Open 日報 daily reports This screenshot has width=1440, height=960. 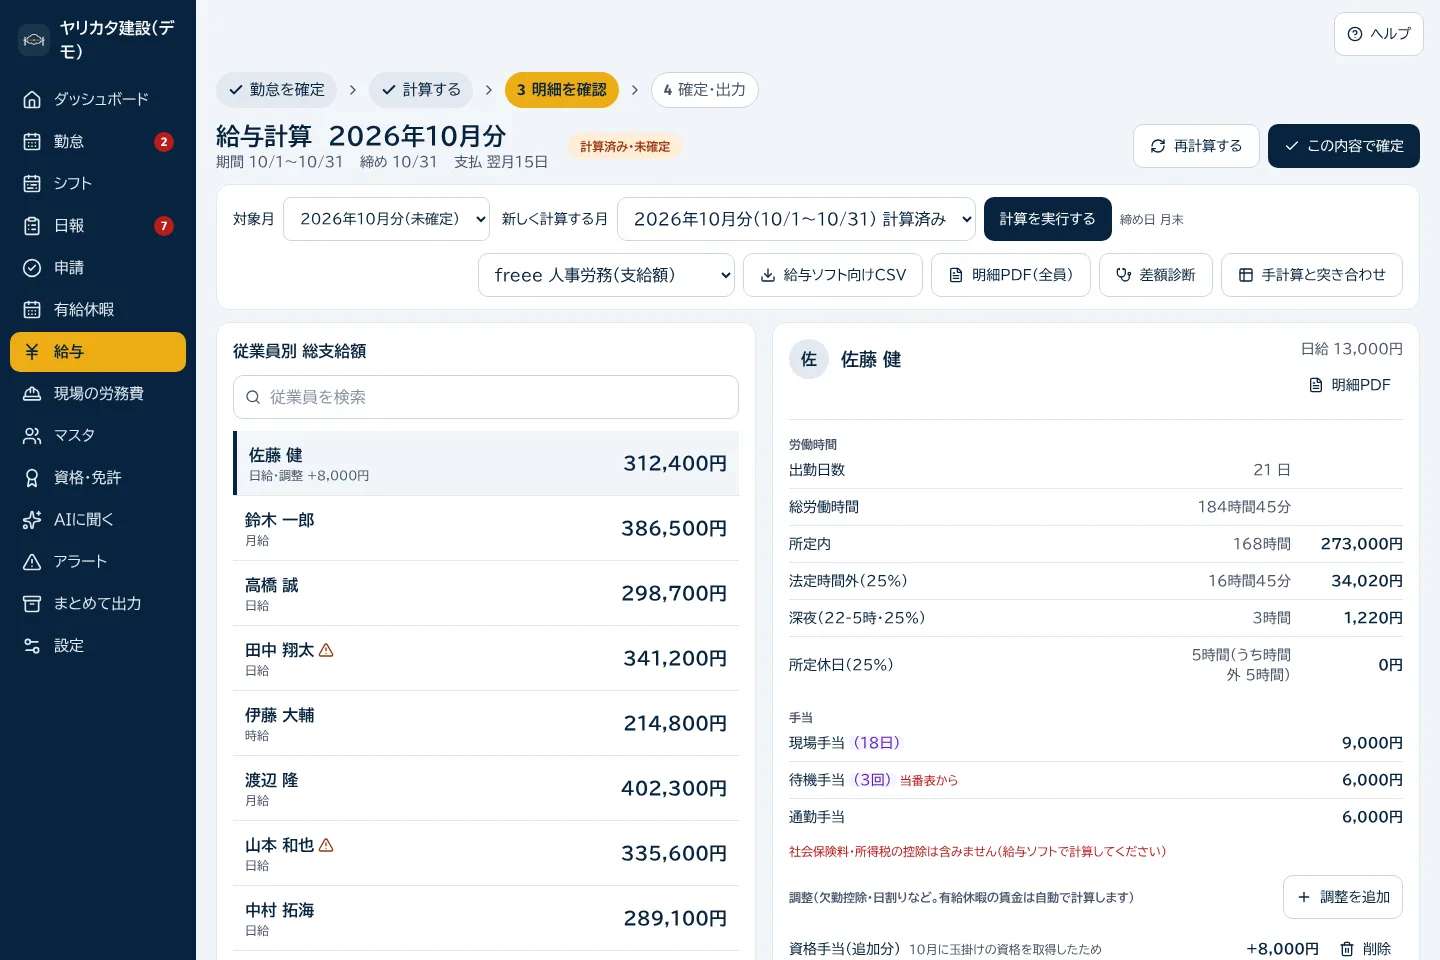pos(98,225)
